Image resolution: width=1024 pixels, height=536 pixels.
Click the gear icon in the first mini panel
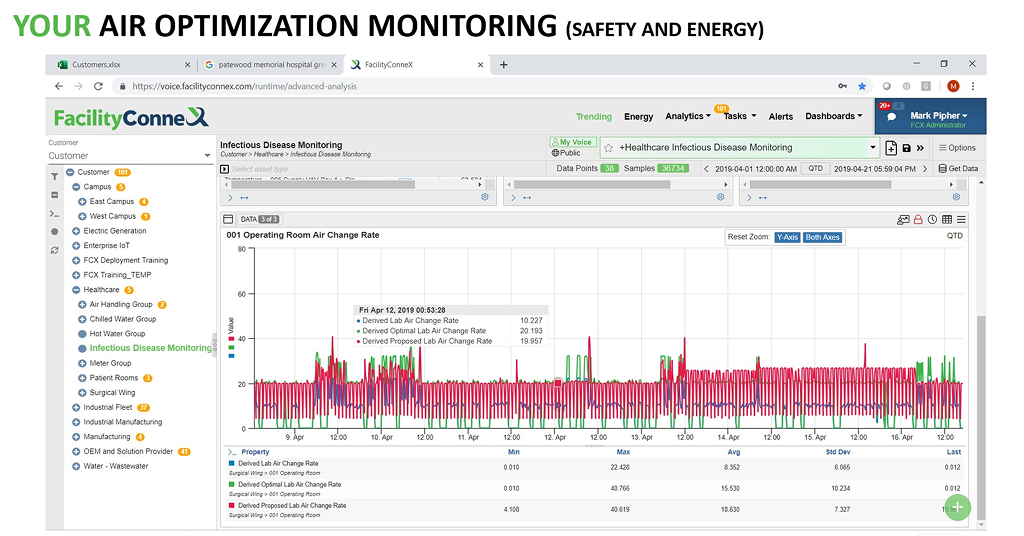[485, 197]
